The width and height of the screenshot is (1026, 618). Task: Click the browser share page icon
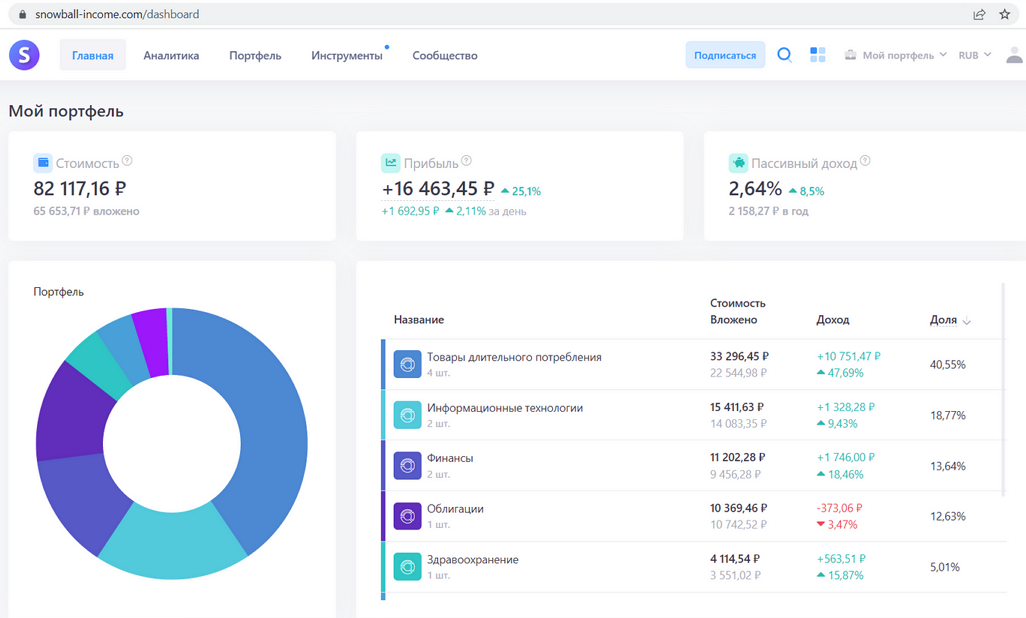[x=979, y=14]
